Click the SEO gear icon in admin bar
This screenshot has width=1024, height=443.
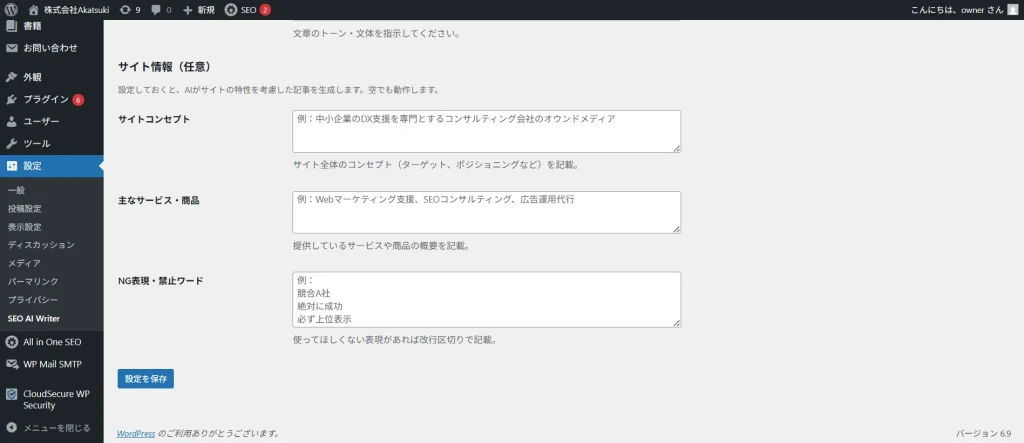[x=231, y=9]
